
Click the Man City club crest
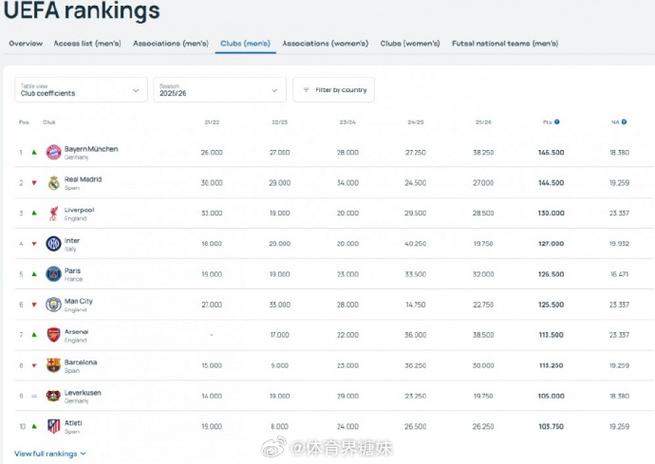click(x=53, y=304)
